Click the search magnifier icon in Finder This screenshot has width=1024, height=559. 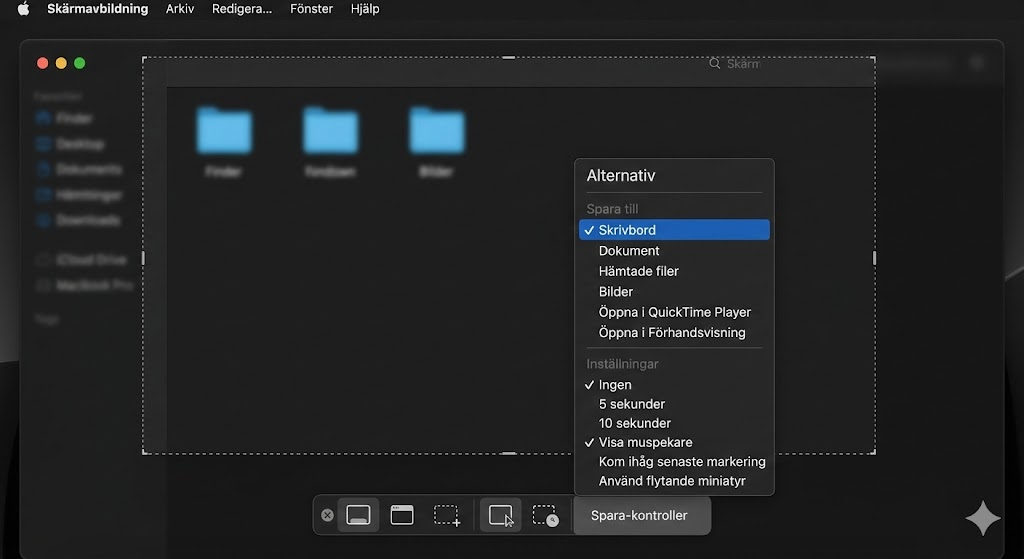coord(714,63)
